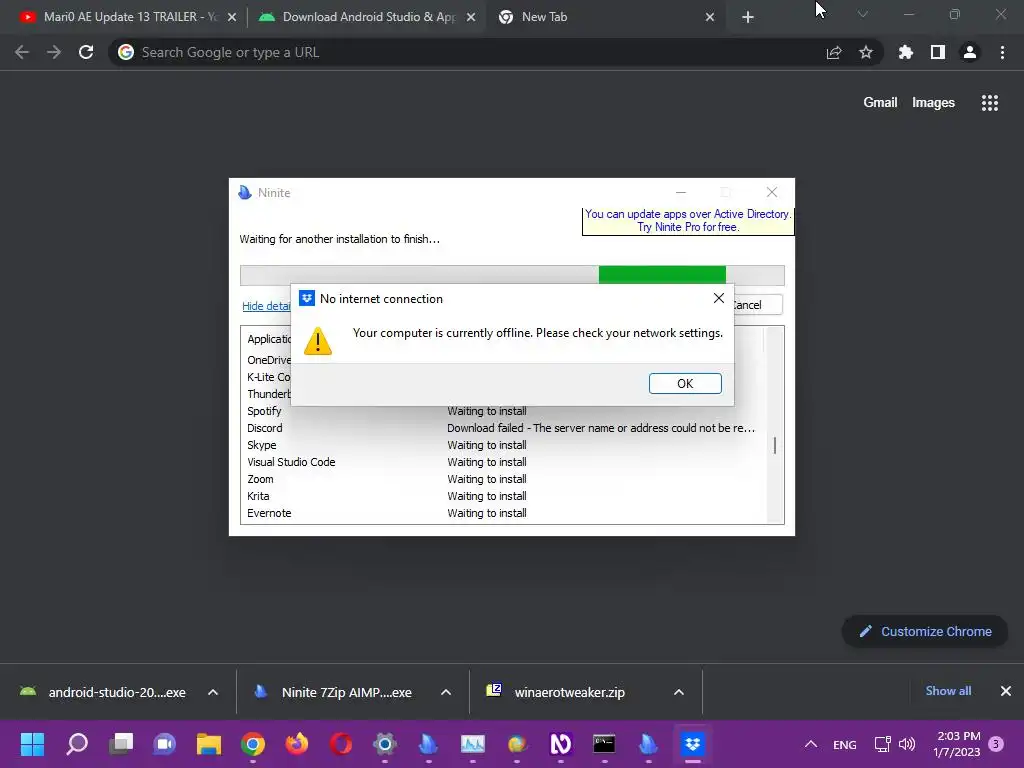Viewport: 1024px width, 768px height.
Task: Bookmark this page with star icon
Action: (x=866, y=52)
